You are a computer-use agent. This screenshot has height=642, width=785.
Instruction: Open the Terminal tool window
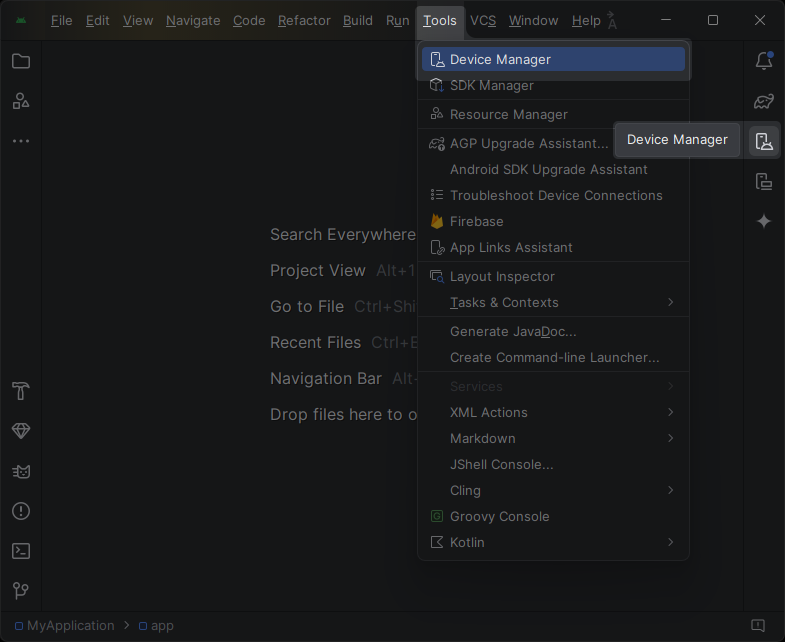pyautogui.click(x=21, y=551)
